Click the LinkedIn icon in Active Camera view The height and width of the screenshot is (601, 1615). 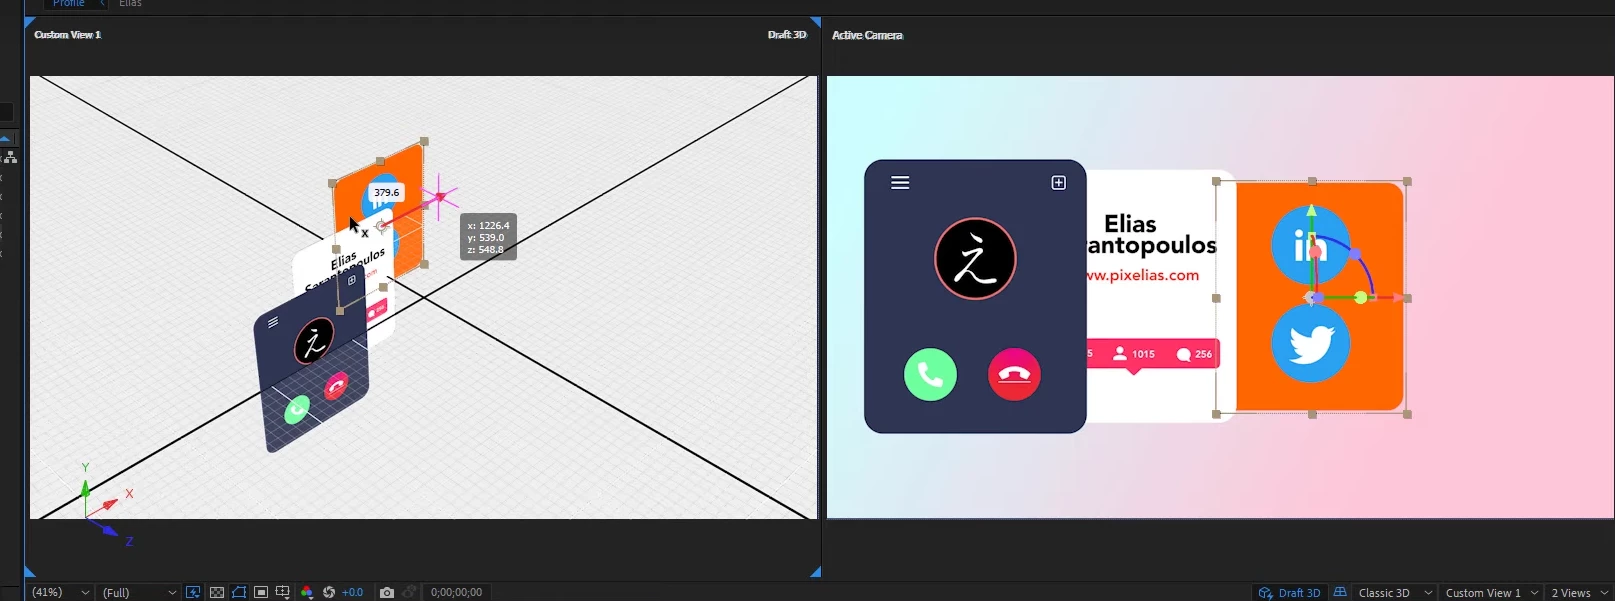pyautogui.click(x=1309, y=244)
